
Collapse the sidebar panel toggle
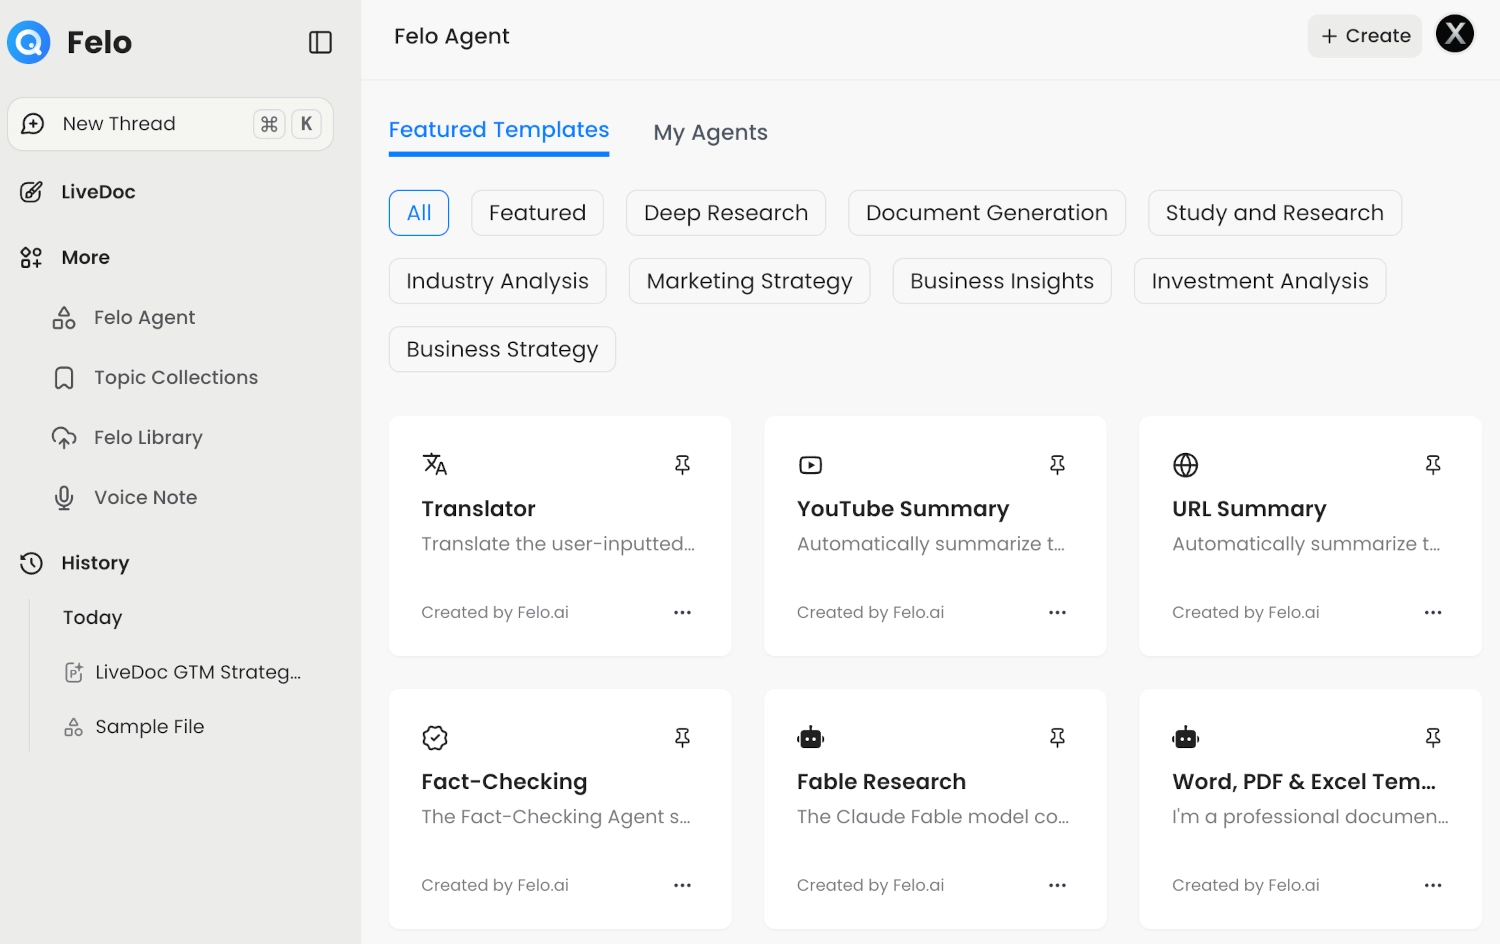pos(320,42)
